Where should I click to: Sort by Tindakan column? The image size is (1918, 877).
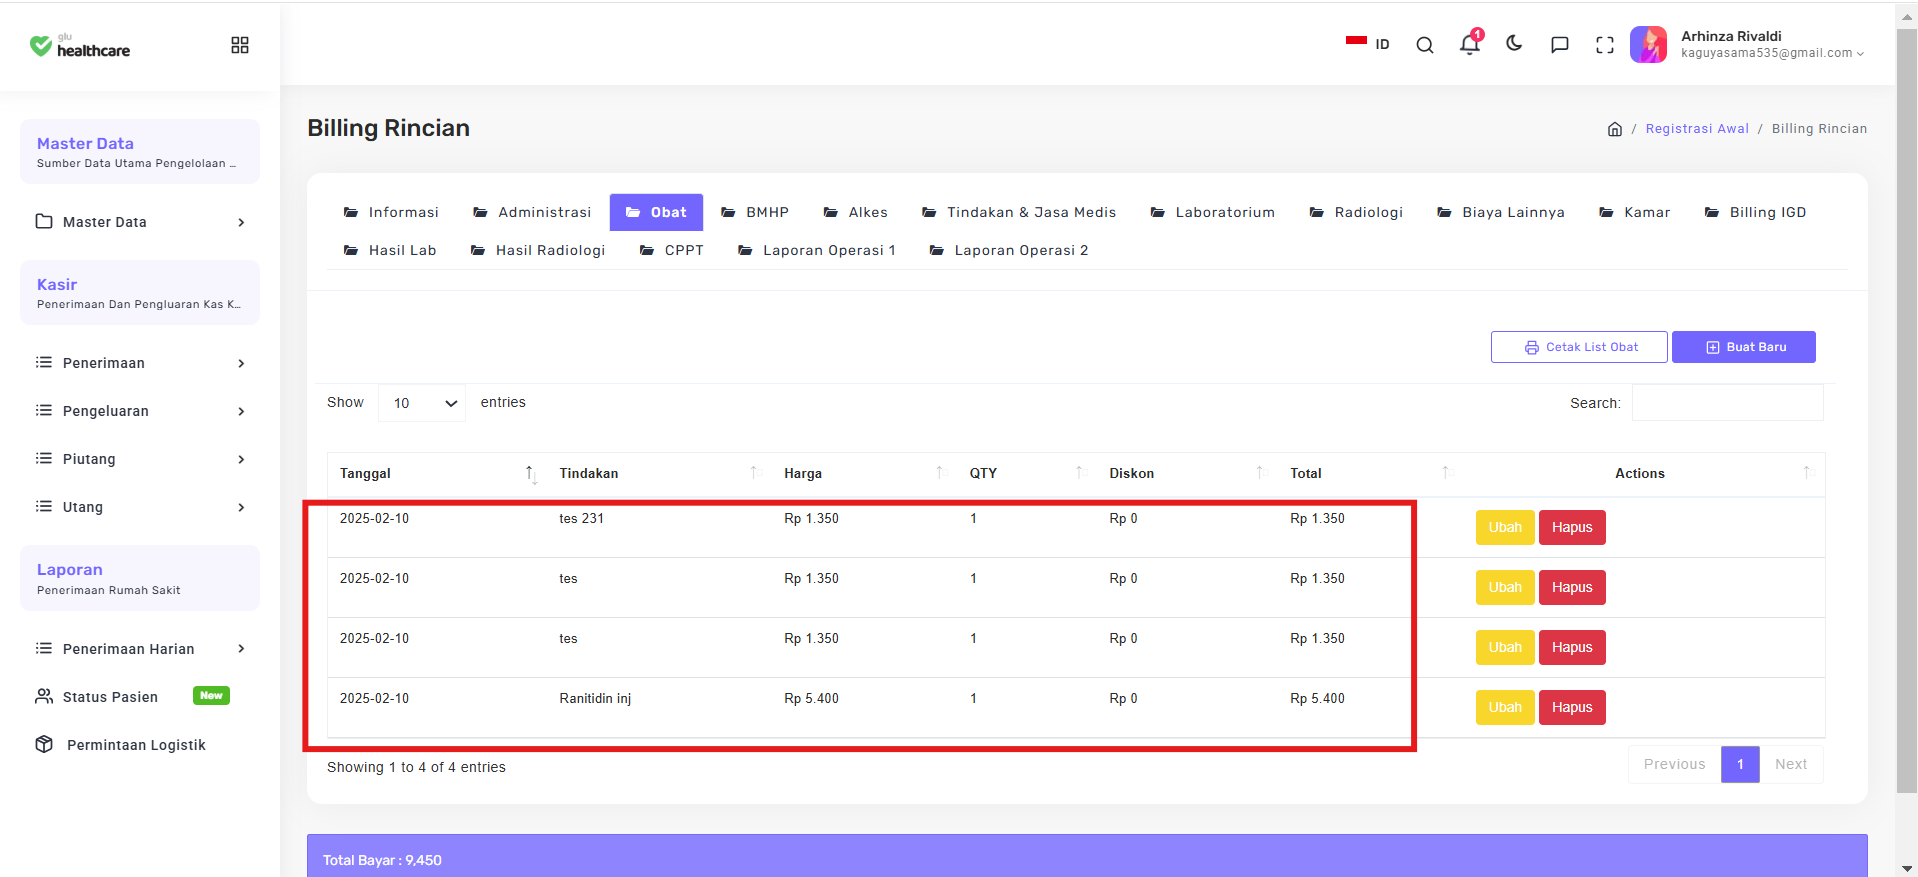659,474
